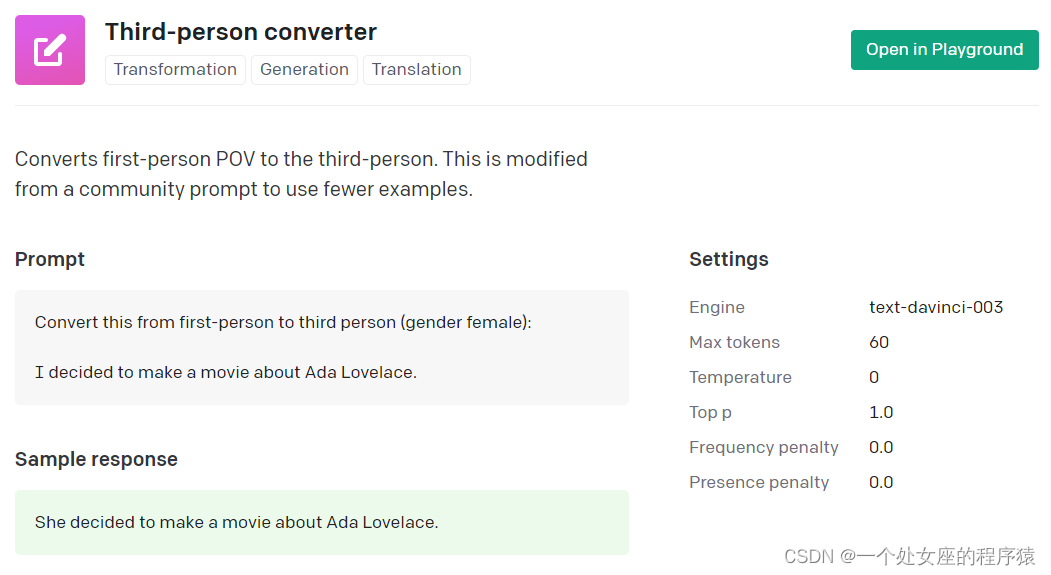Screen dimensions: 1051x575
Task: Click the Prompt heading
Action: tap(50, 259)
